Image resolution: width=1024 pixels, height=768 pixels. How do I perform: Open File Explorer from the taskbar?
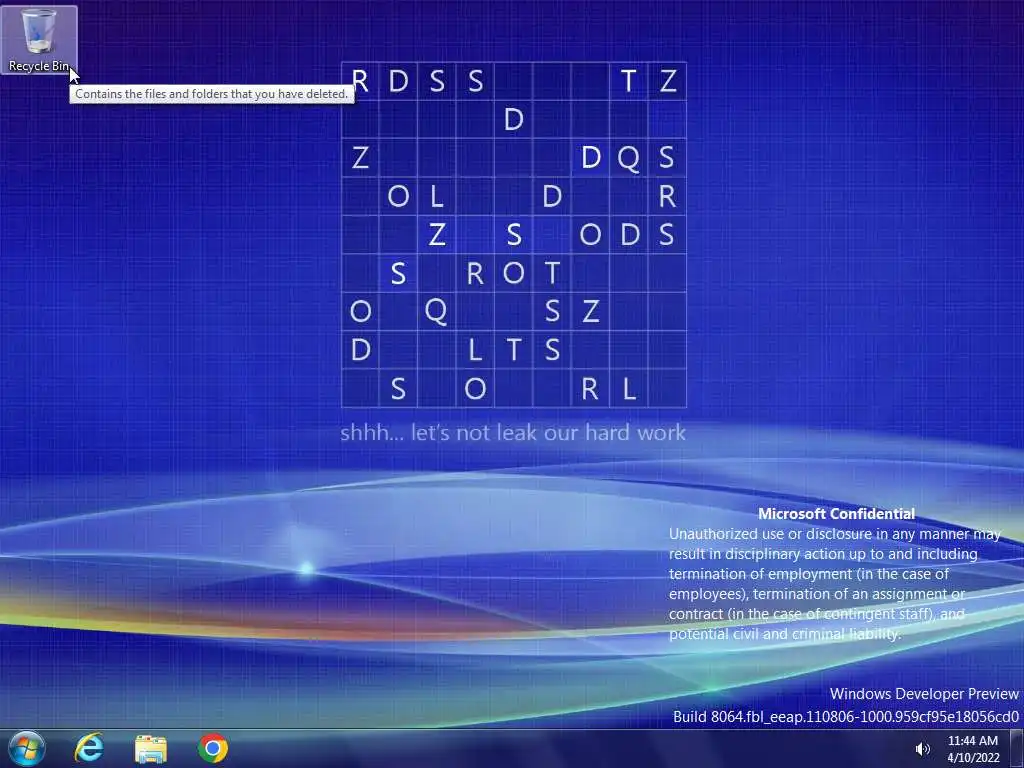click(x=151, y=748)
